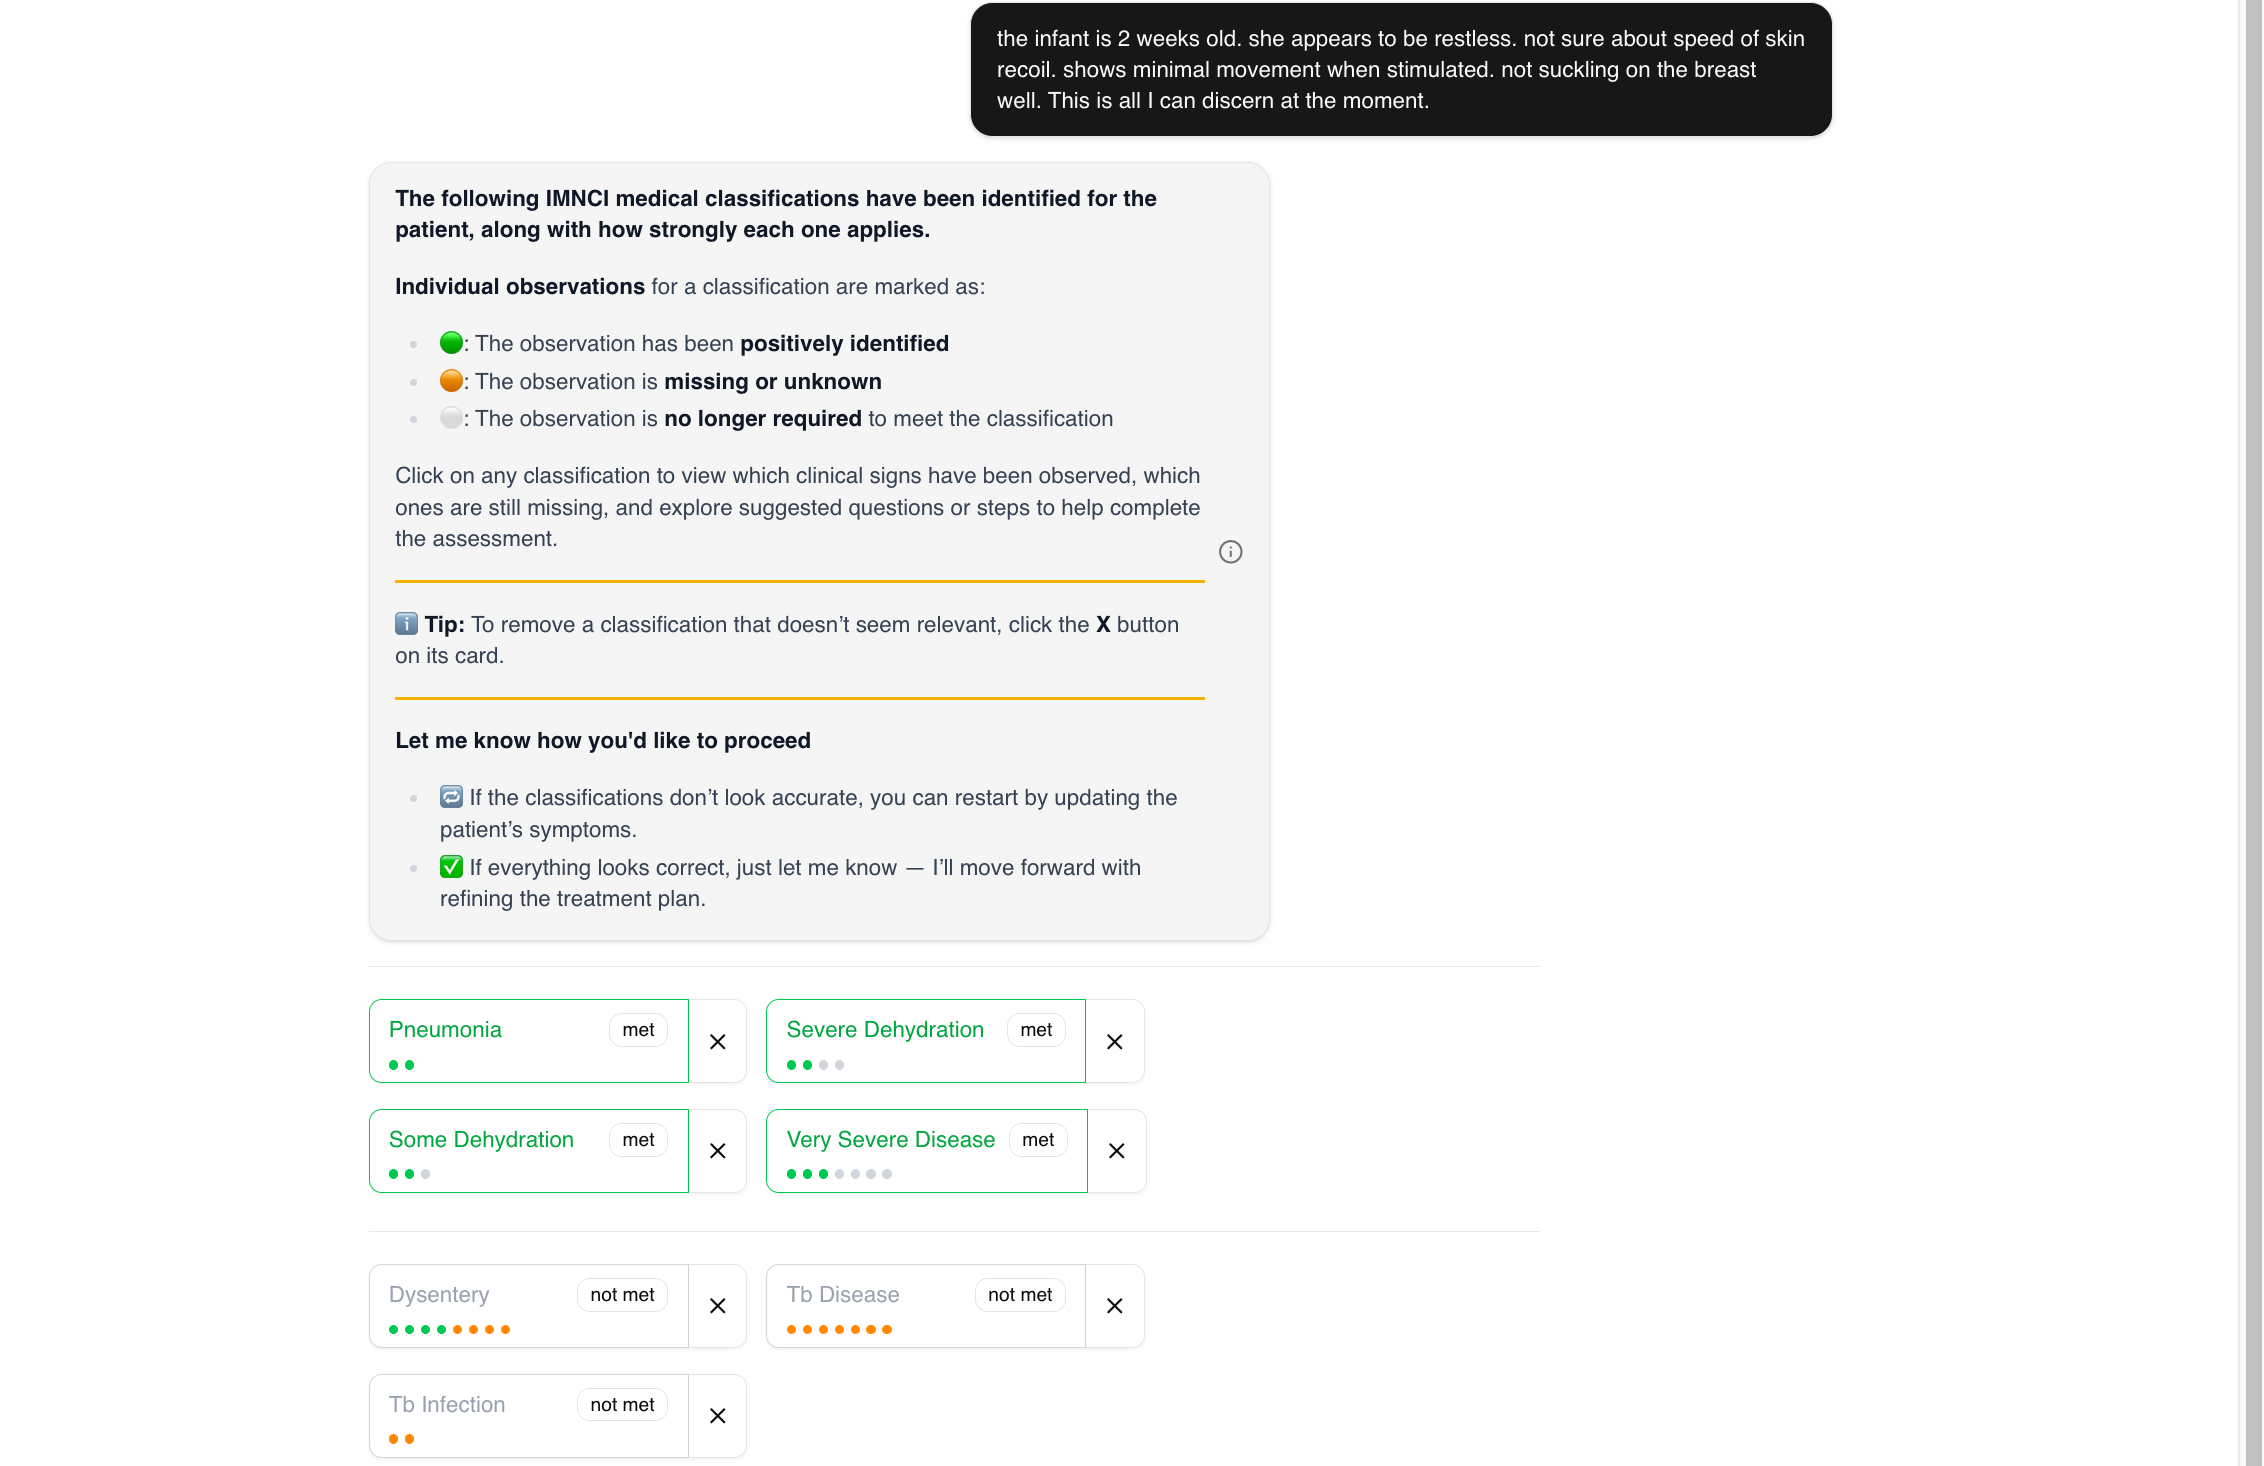2264x1466 pixels.
Task: Click the info icon beside the instructions card
Action: 1230,551
